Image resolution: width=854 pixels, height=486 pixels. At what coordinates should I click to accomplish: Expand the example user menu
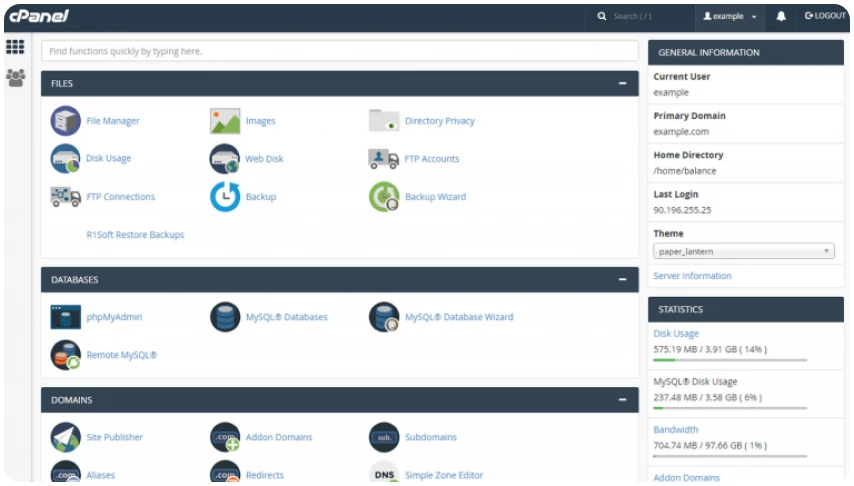point(730,16)
